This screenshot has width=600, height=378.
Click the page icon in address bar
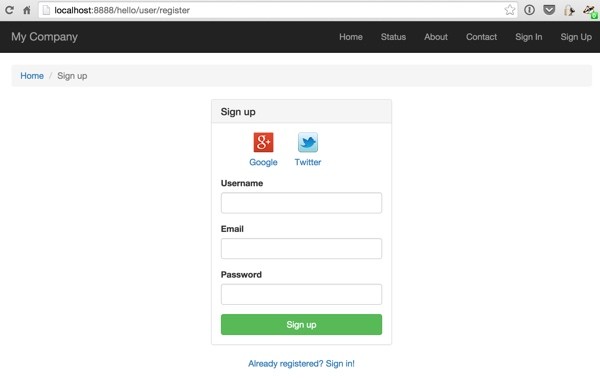(46, 10)
